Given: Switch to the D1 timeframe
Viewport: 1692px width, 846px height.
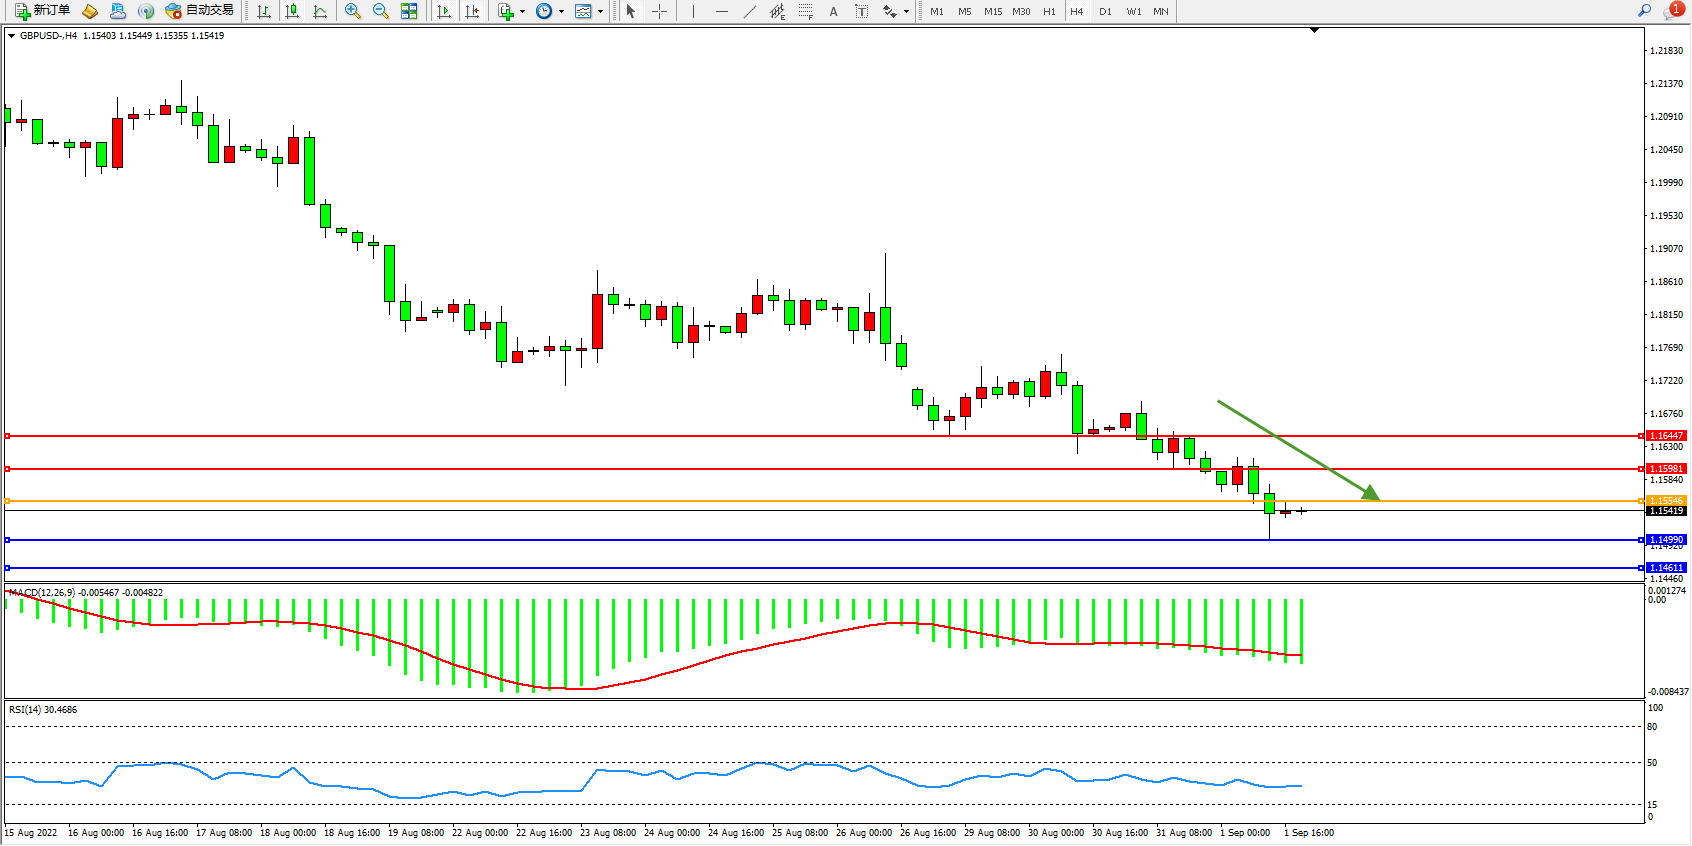Looking at the screenshot, I should tap(1105, 12).
